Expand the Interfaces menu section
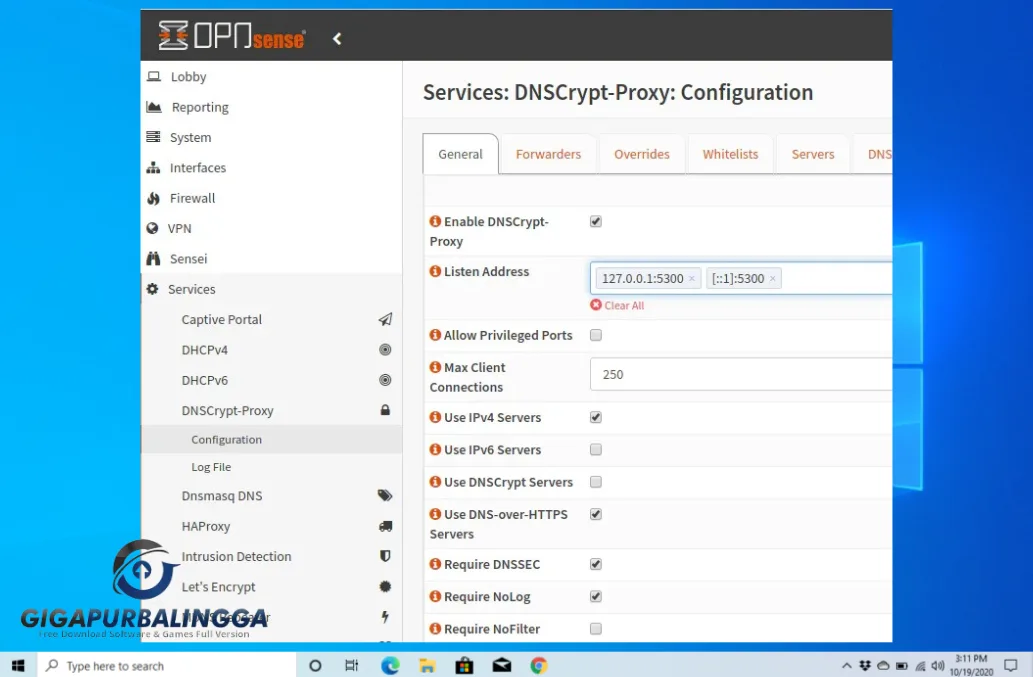Viewport: 1033px width, 677px height. pos(271,167)
